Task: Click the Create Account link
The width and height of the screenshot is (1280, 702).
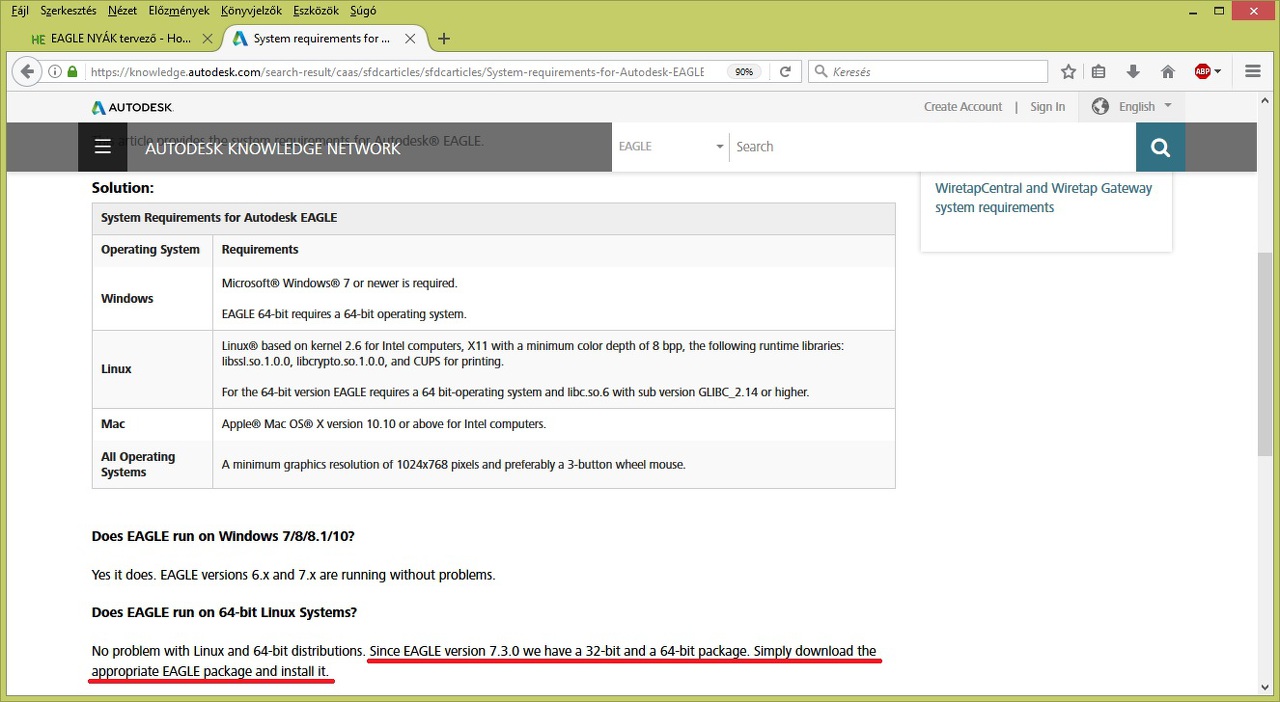Action: pyautogui.click(x=963, y=107)
